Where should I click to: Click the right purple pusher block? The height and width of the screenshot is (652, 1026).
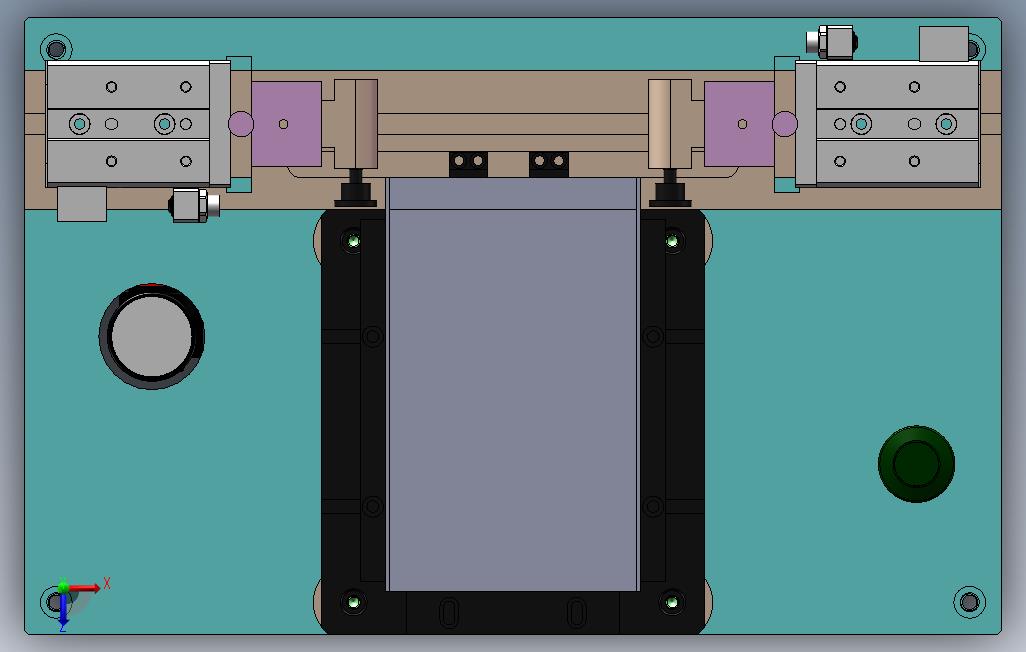(x=739, y=124)
